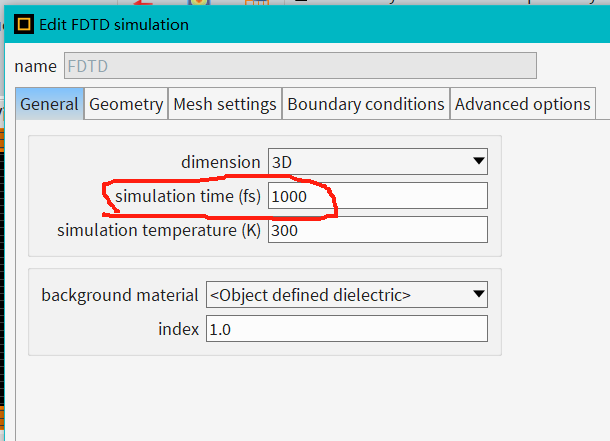Viewport: 610px width, 441px height.
Task: Click the index value field
Action: point(347,328)
